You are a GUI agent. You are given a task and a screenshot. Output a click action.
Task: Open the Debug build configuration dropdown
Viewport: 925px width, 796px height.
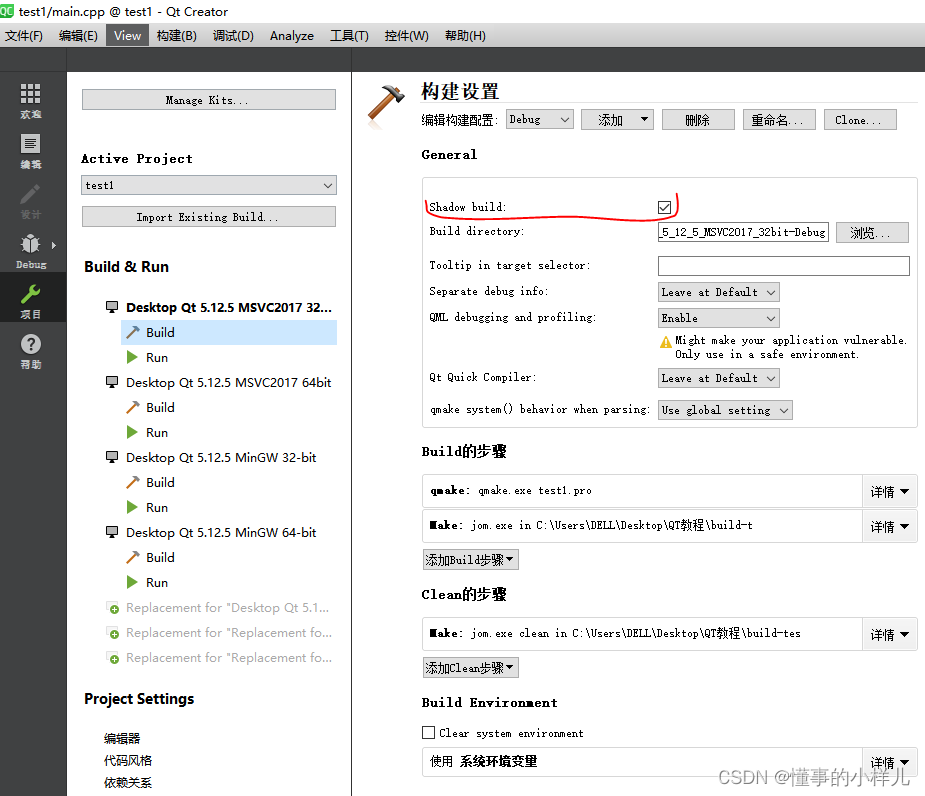click(539, 119)
